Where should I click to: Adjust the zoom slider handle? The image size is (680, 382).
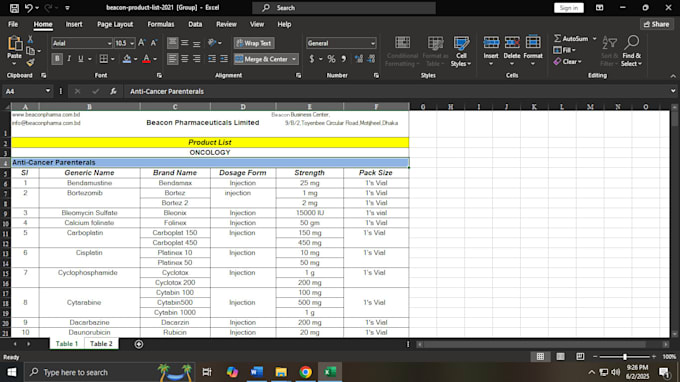(624, 356)
